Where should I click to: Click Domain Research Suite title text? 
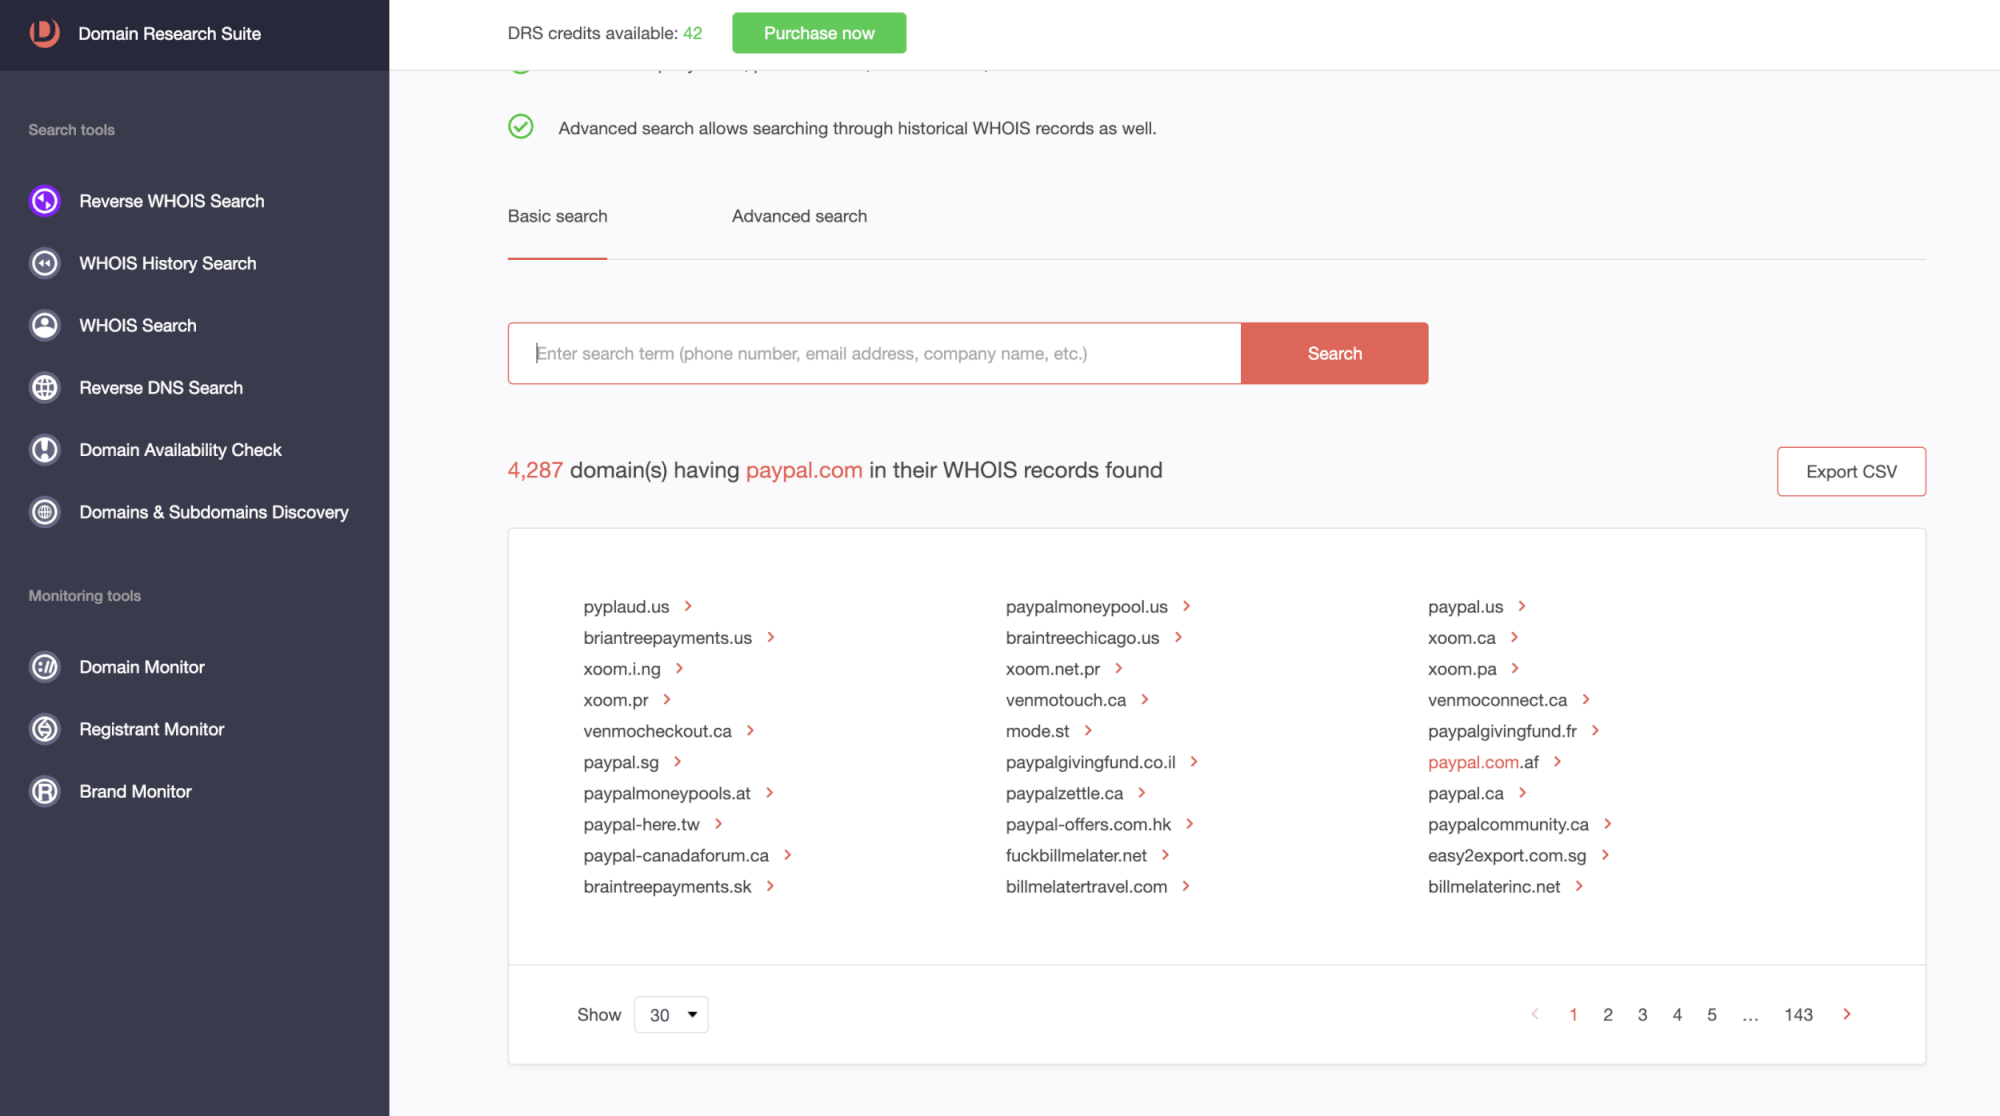coord(169,33)
